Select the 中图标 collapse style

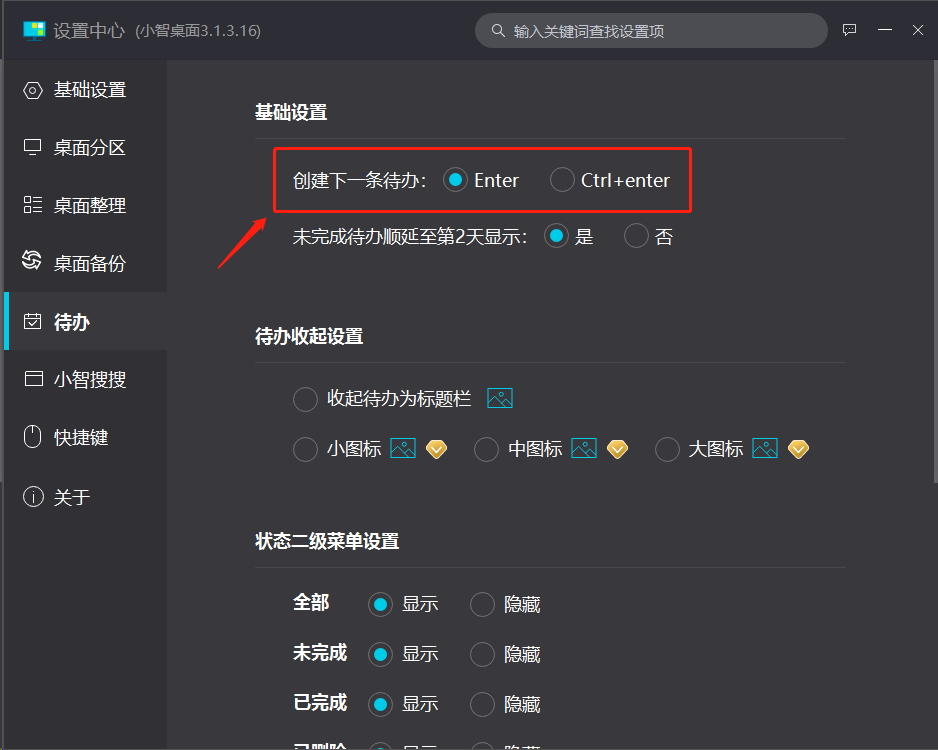pos(486,448)
